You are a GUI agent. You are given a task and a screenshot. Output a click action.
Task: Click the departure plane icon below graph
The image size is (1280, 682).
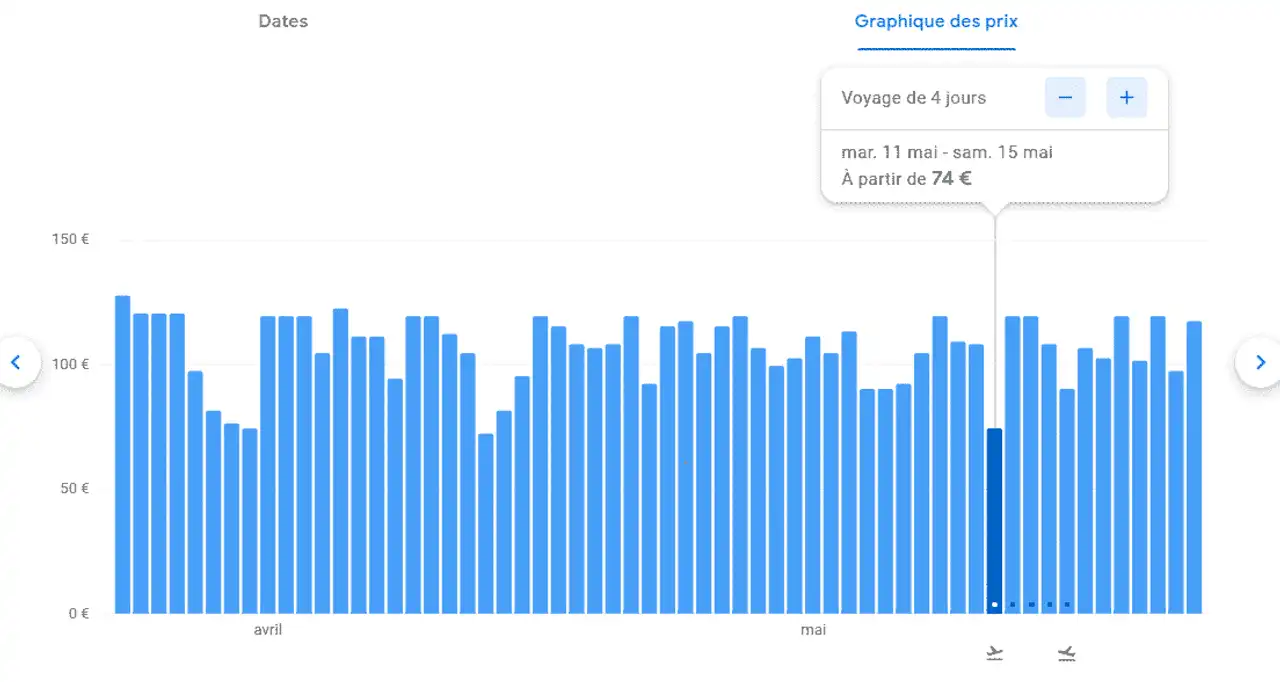pyautogui.click(x=994, y=654)
